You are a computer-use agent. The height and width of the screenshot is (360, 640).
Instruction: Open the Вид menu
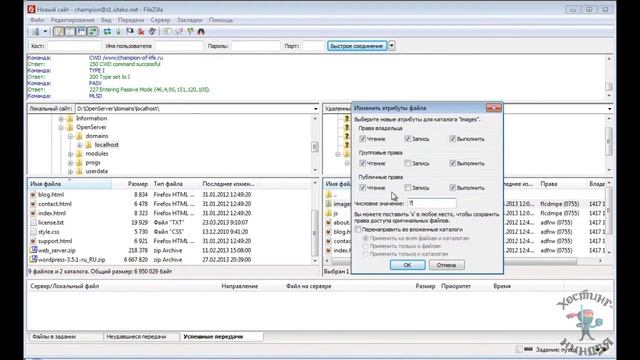(106, 20)
